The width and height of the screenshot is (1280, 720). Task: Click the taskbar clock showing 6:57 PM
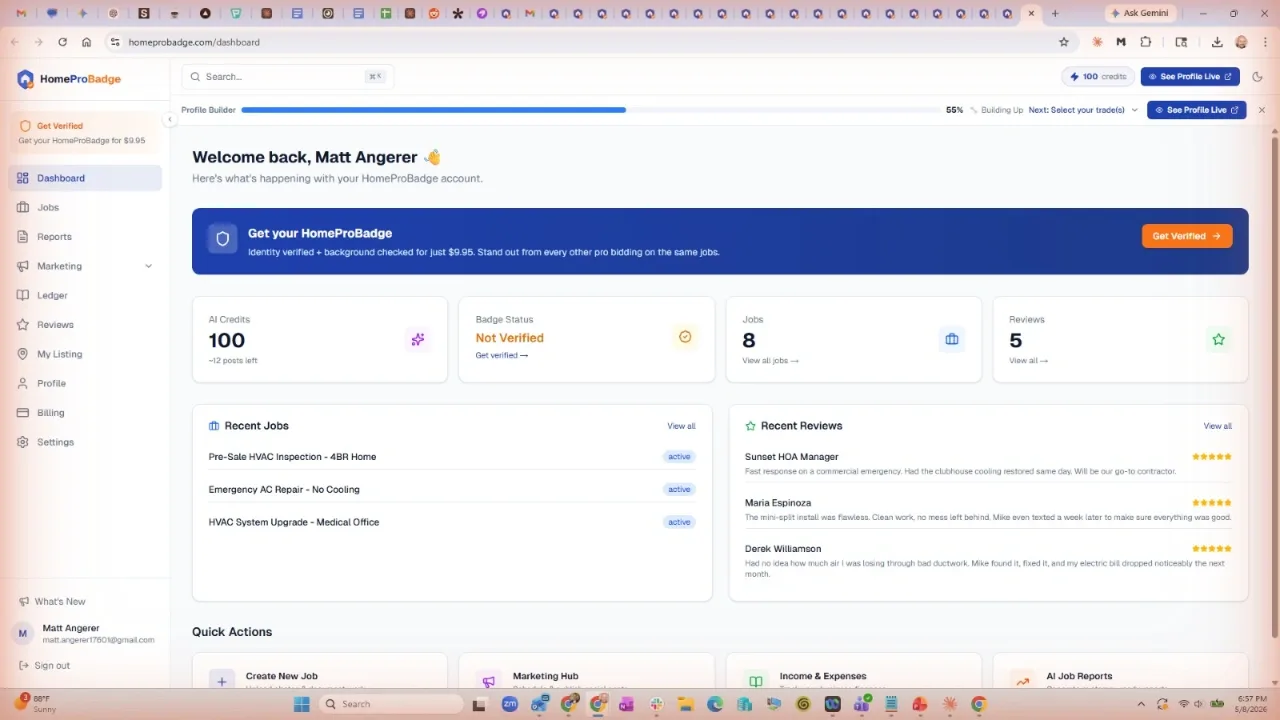click(x=1252, y=704)
